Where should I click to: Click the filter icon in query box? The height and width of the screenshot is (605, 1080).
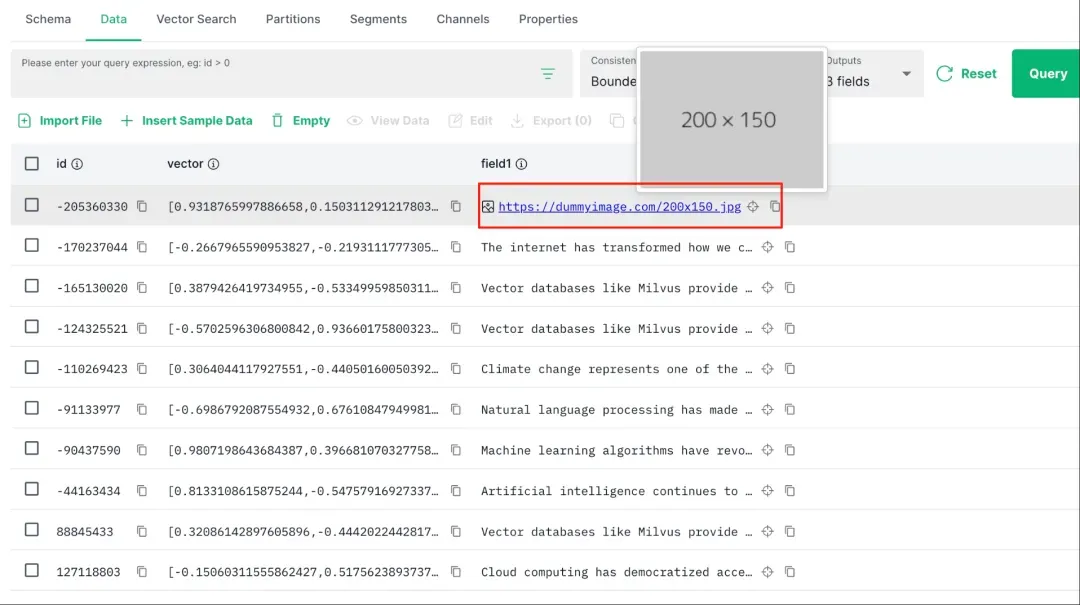pyautogui.click(x=548, y=74)
